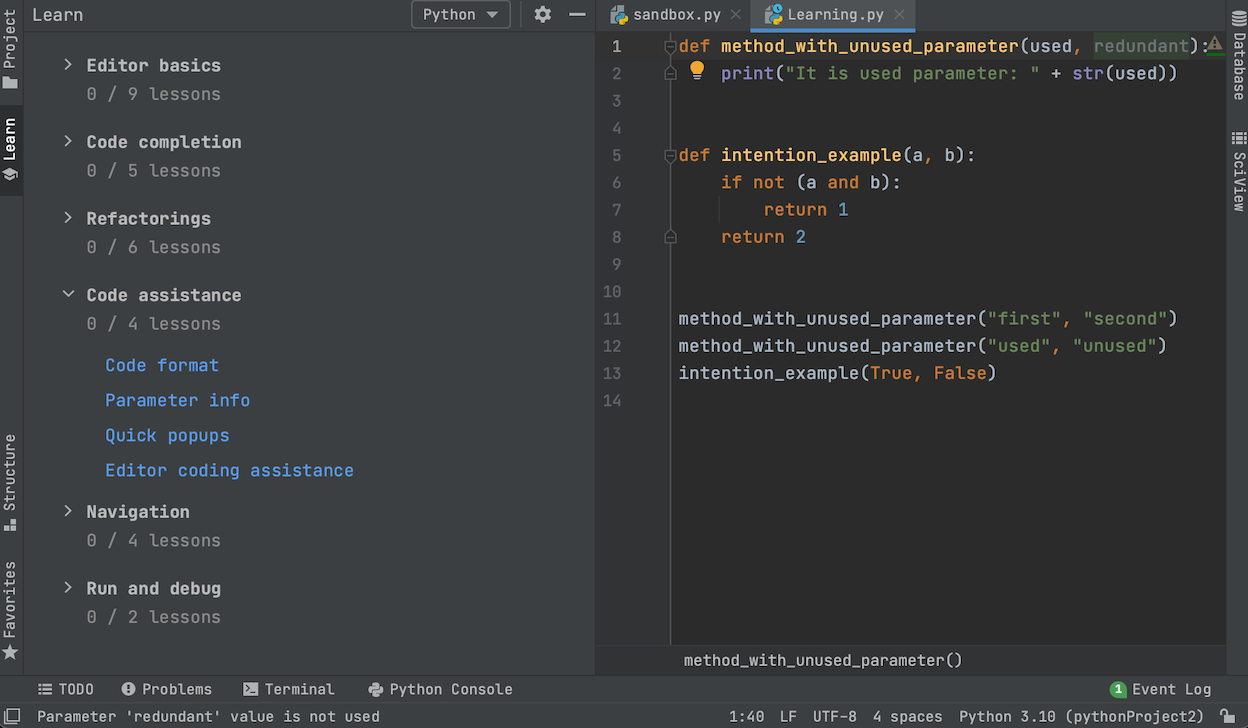This screenshot has height=728, width=1248.
Task: Start the Editor coding assistance lesson
Action: (230, 470)
